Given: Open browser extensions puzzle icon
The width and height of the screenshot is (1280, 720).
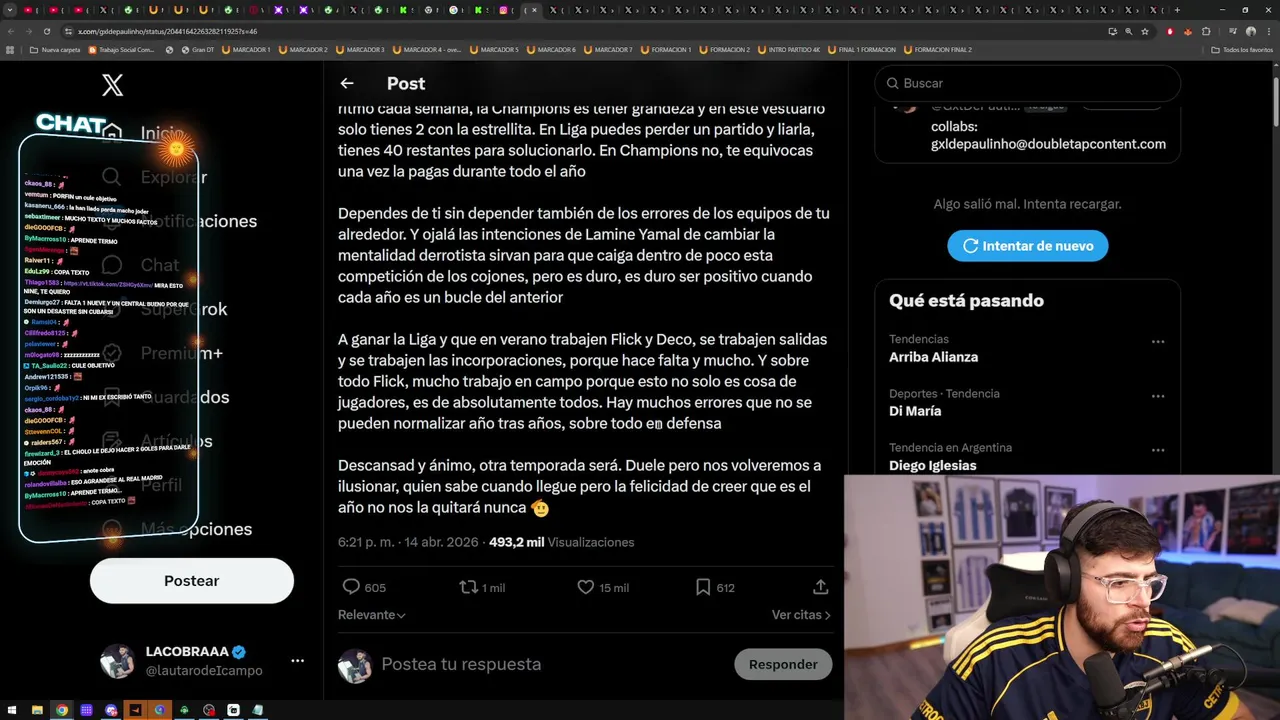Looking at the screenshot, I should tap(1206, 31).
